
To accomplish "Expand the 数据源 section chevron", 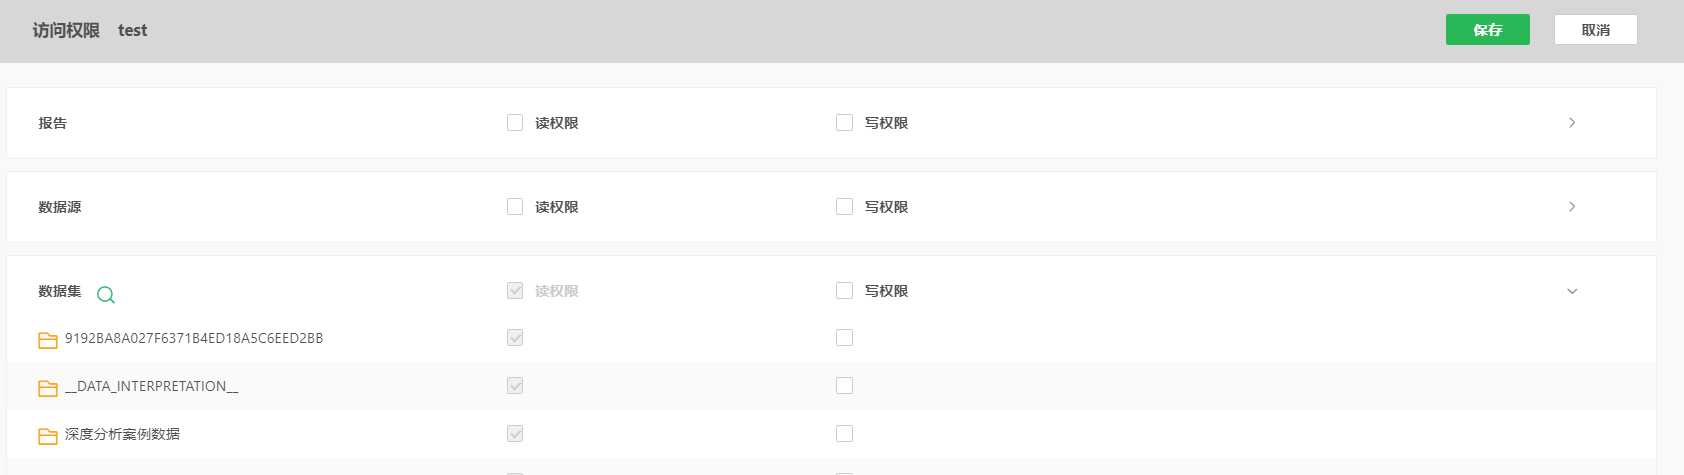I will coord(1572,206).
